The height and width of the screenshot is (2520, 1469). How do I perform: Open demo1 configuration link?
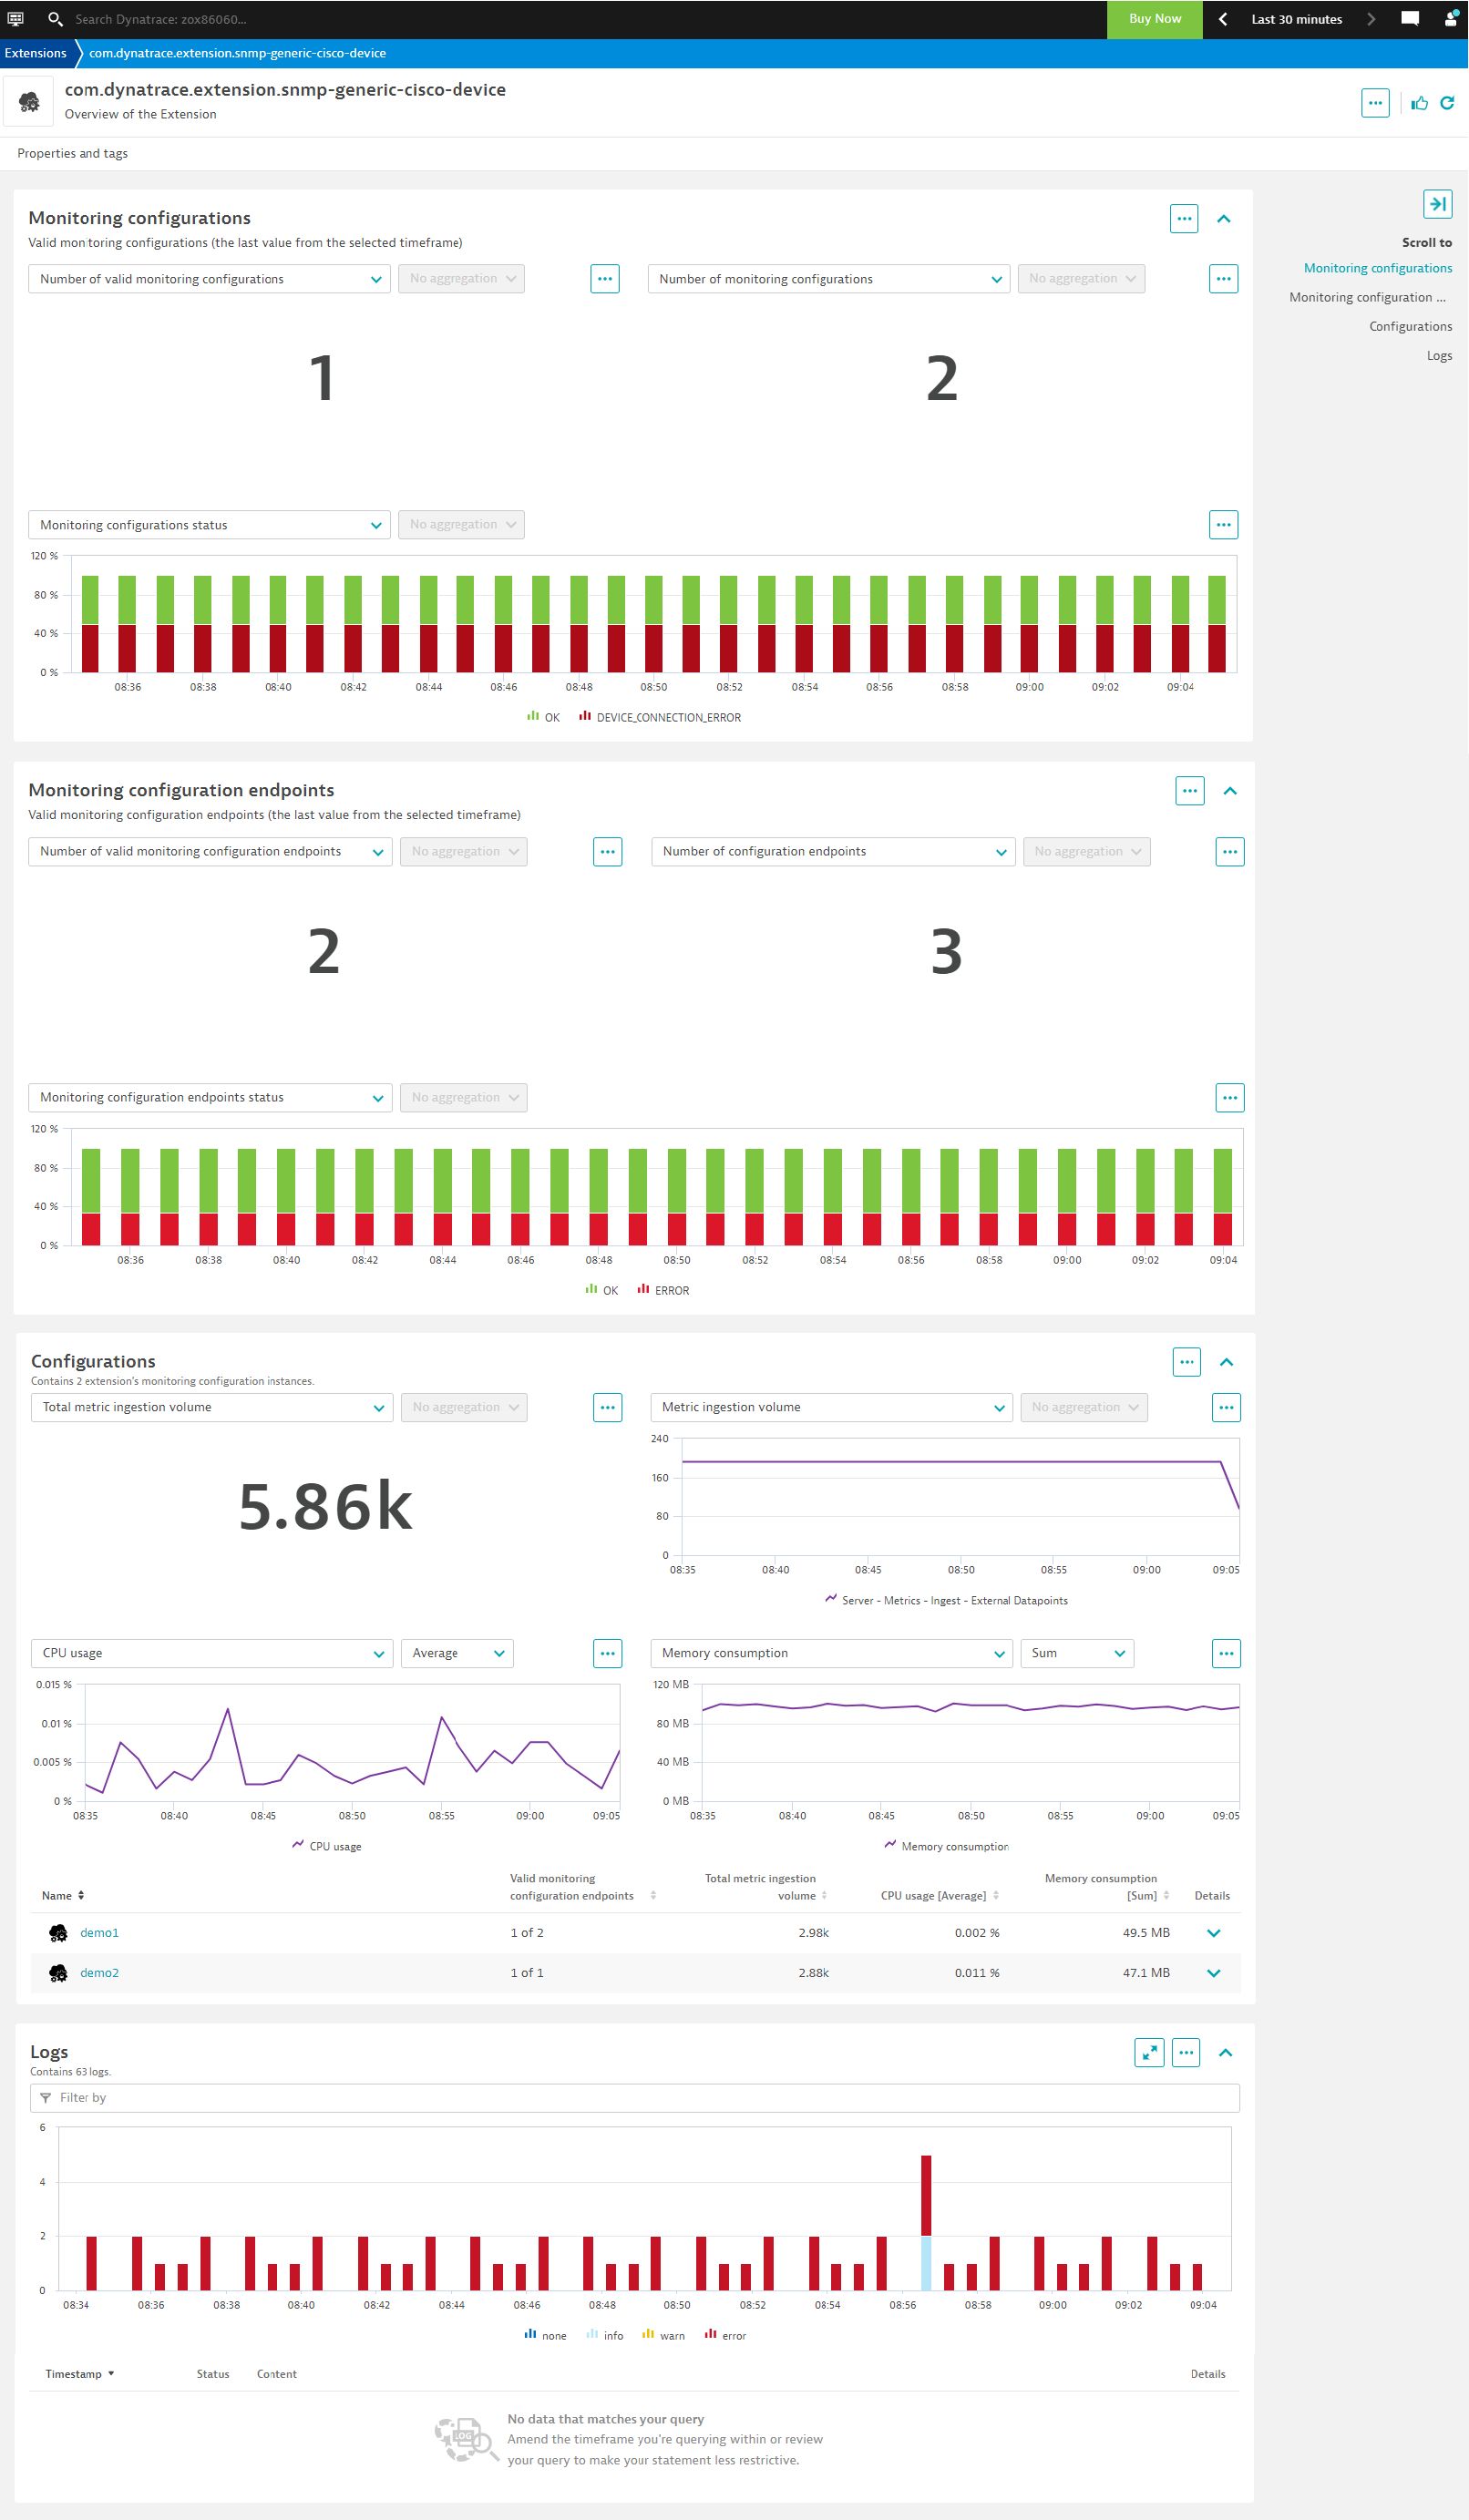tap(99, 1933)
